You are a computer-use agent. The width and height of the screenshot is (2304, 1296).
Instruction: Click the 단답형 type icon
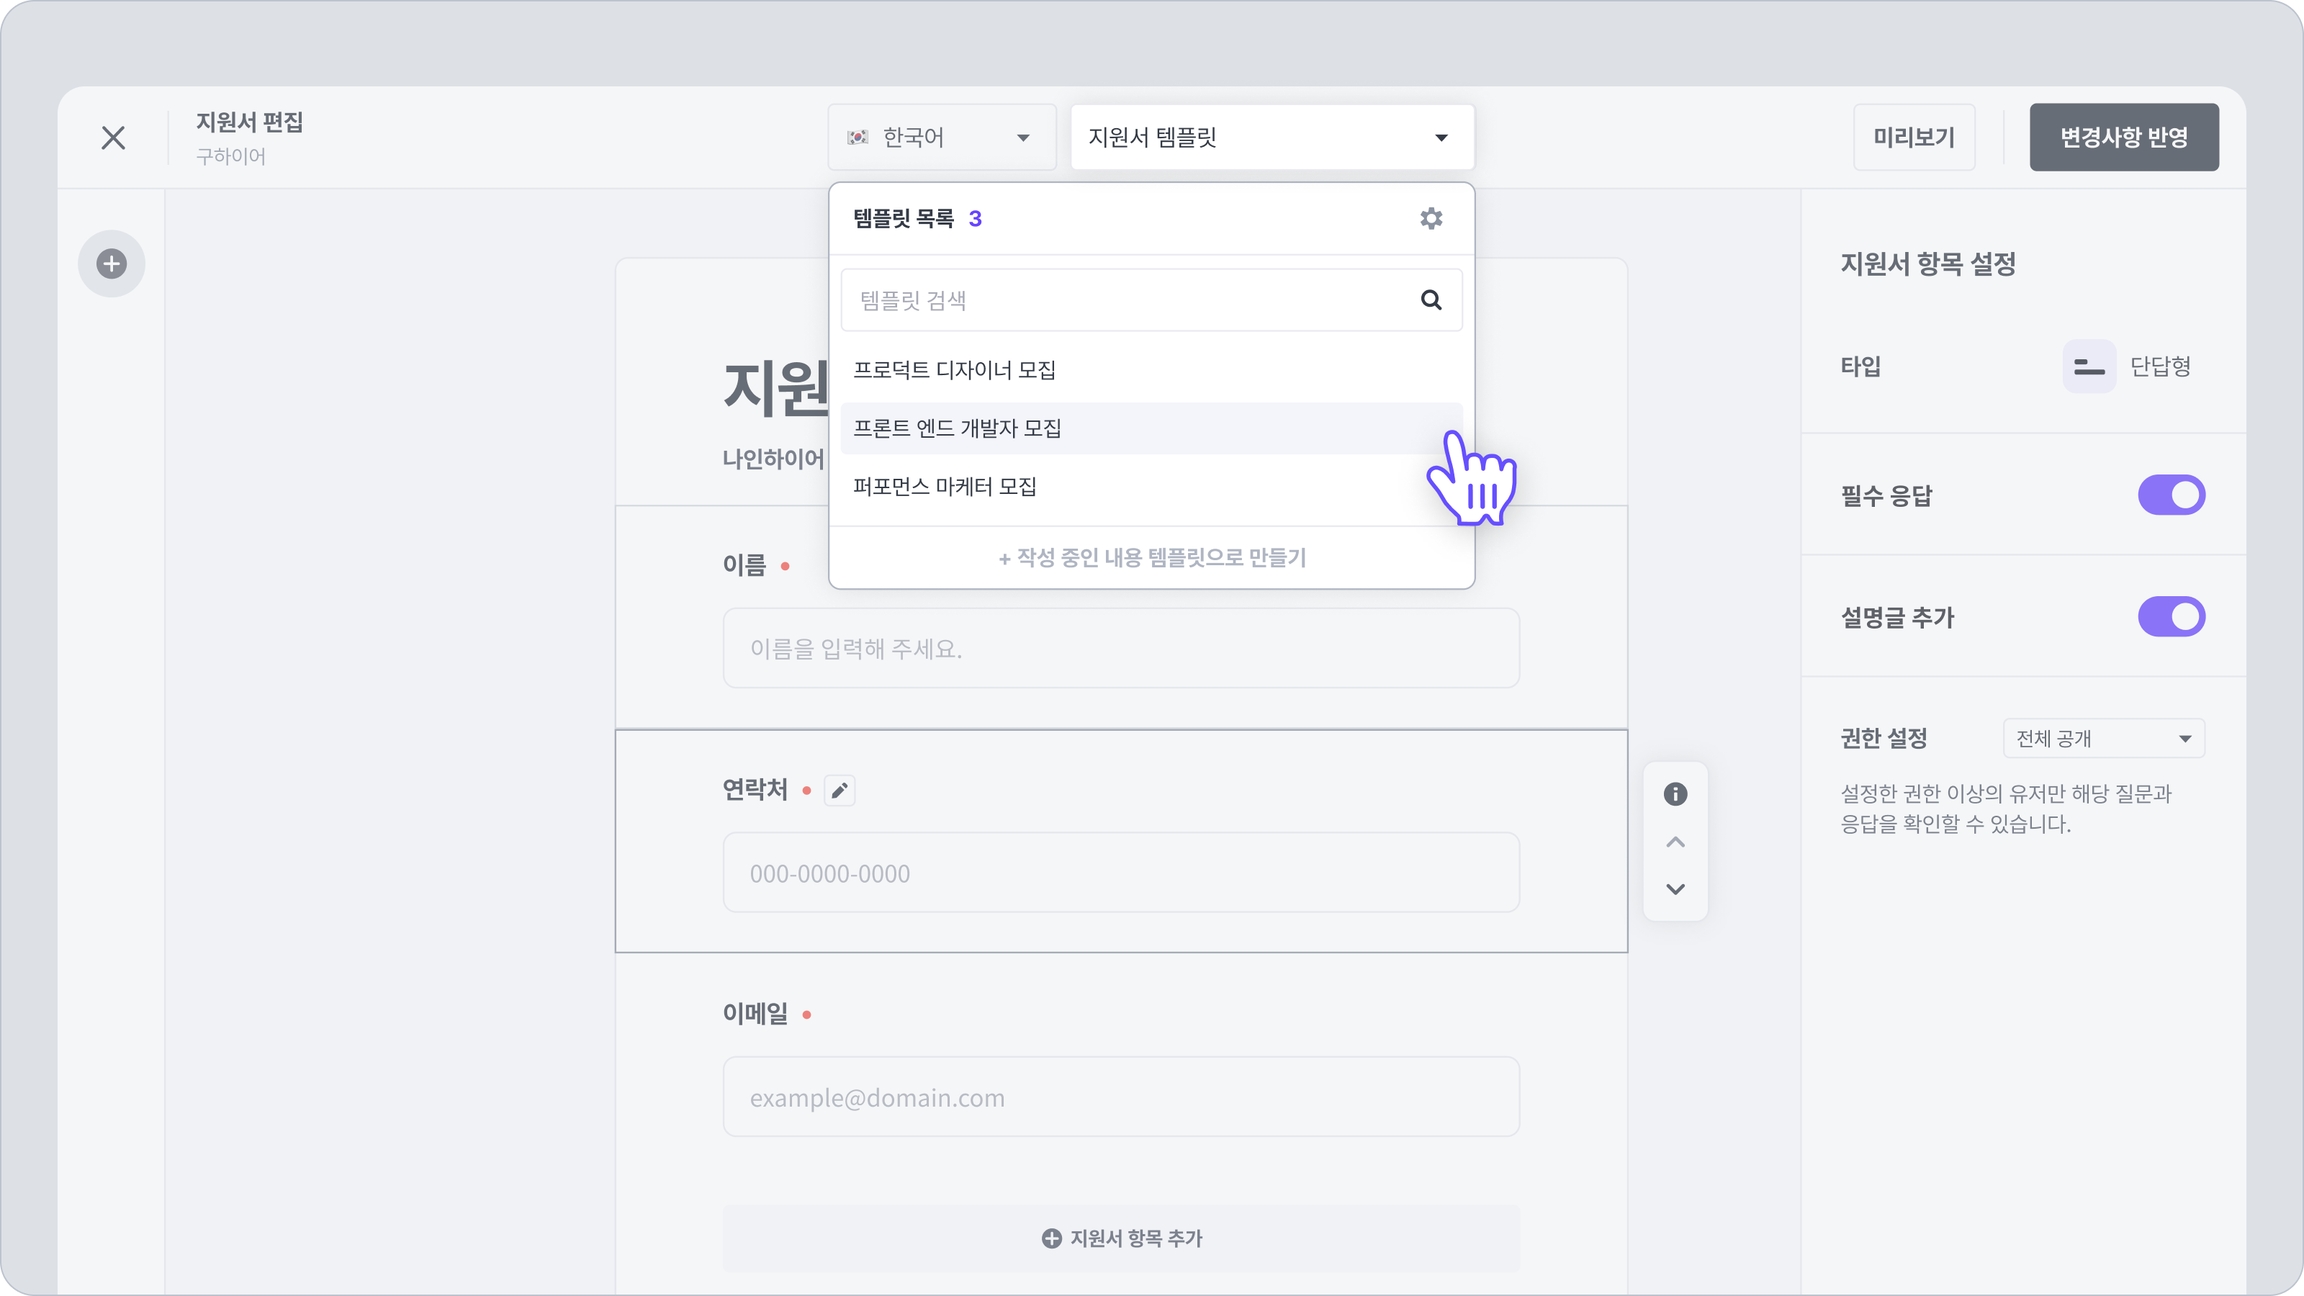(x=2089, y=367)
